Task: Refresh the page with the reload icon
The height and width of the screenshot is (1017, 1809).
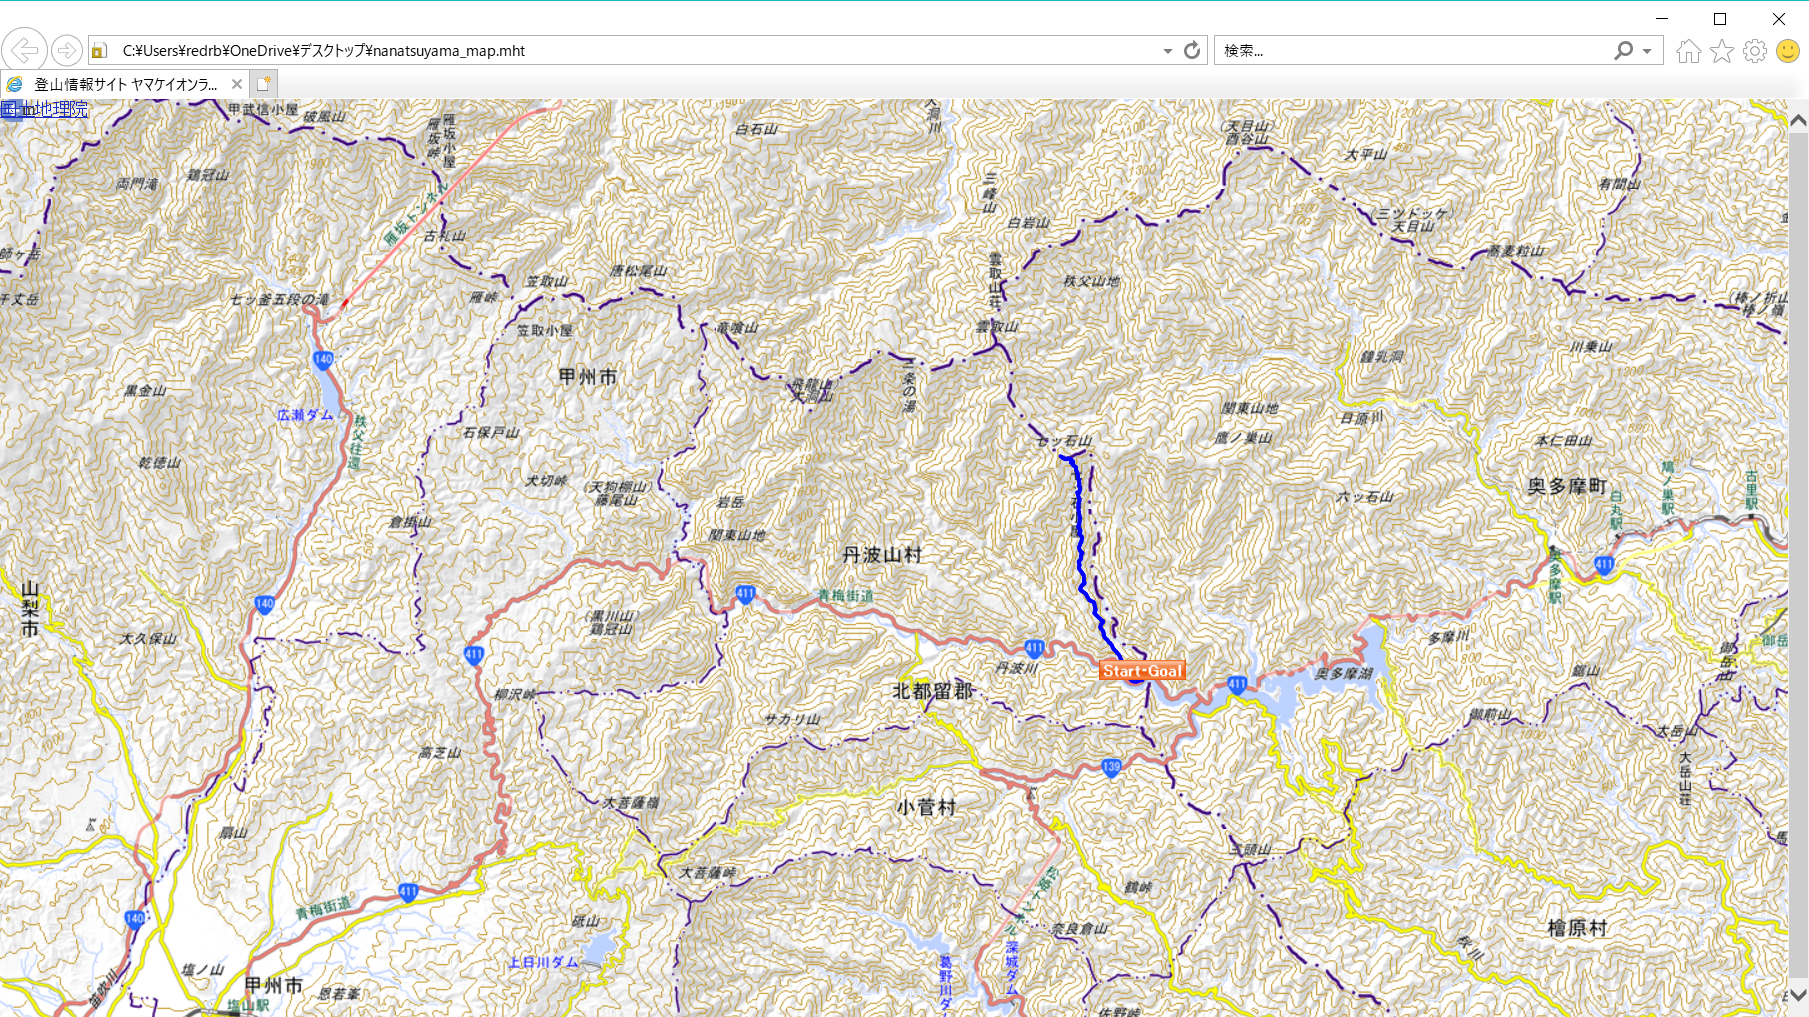Action: [1192, 50]
